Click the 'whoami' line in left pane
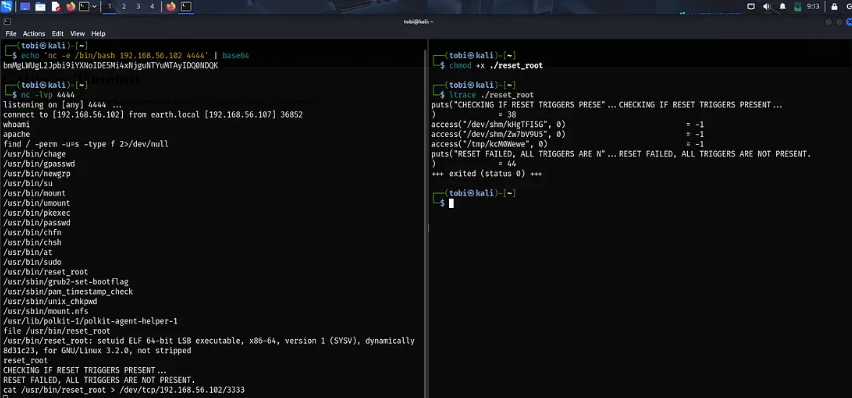The width and height of the screenshot is (852, 398). click(x=16, y=125)
